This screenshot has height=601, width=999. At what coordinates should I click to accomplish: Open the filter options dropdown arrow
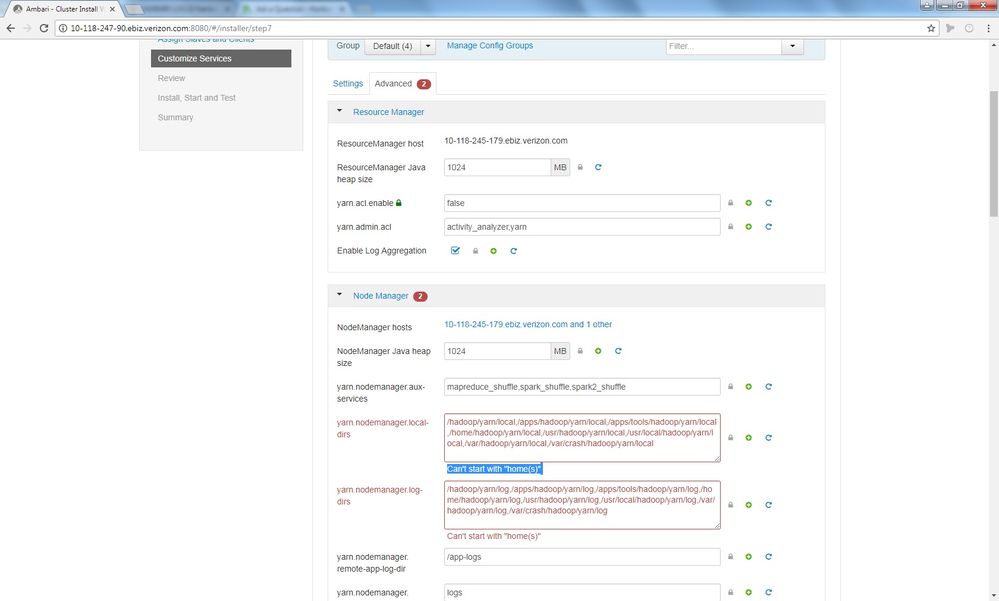pos(792,46)
